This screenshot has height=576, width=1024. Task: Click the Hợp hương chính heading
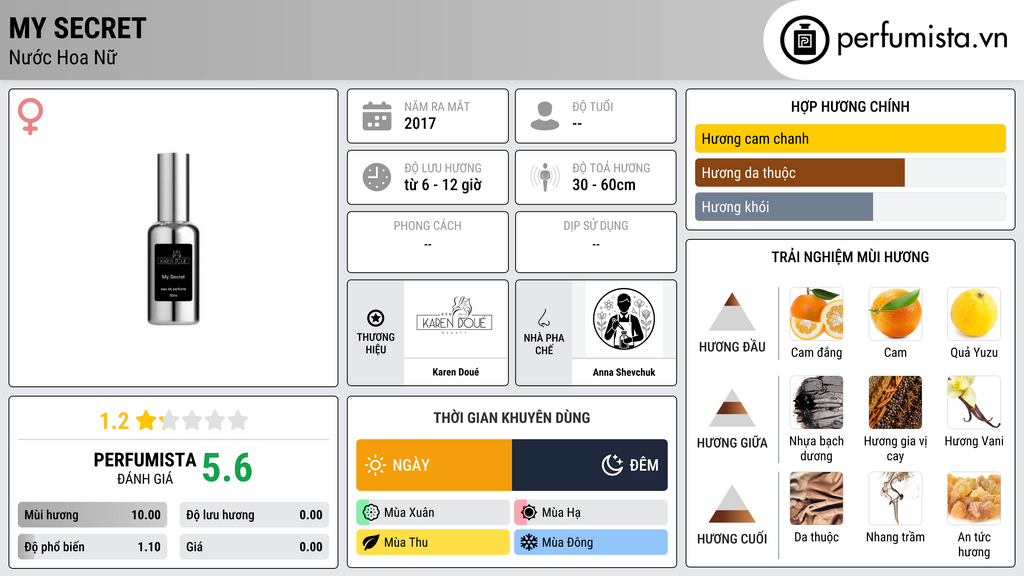[850, 106]
